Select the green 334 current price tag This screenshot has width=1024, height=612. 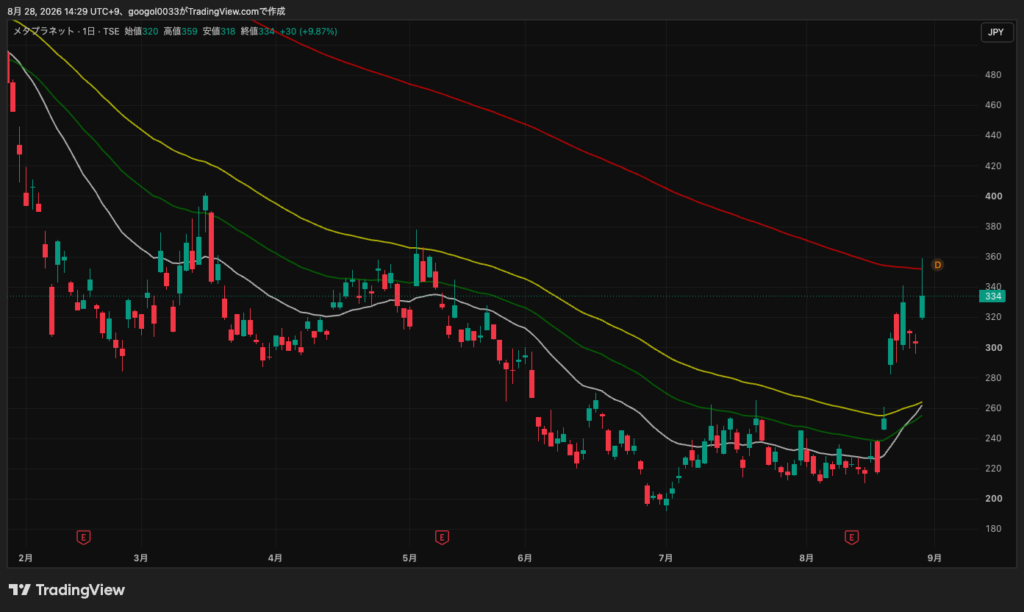[993, 296]
